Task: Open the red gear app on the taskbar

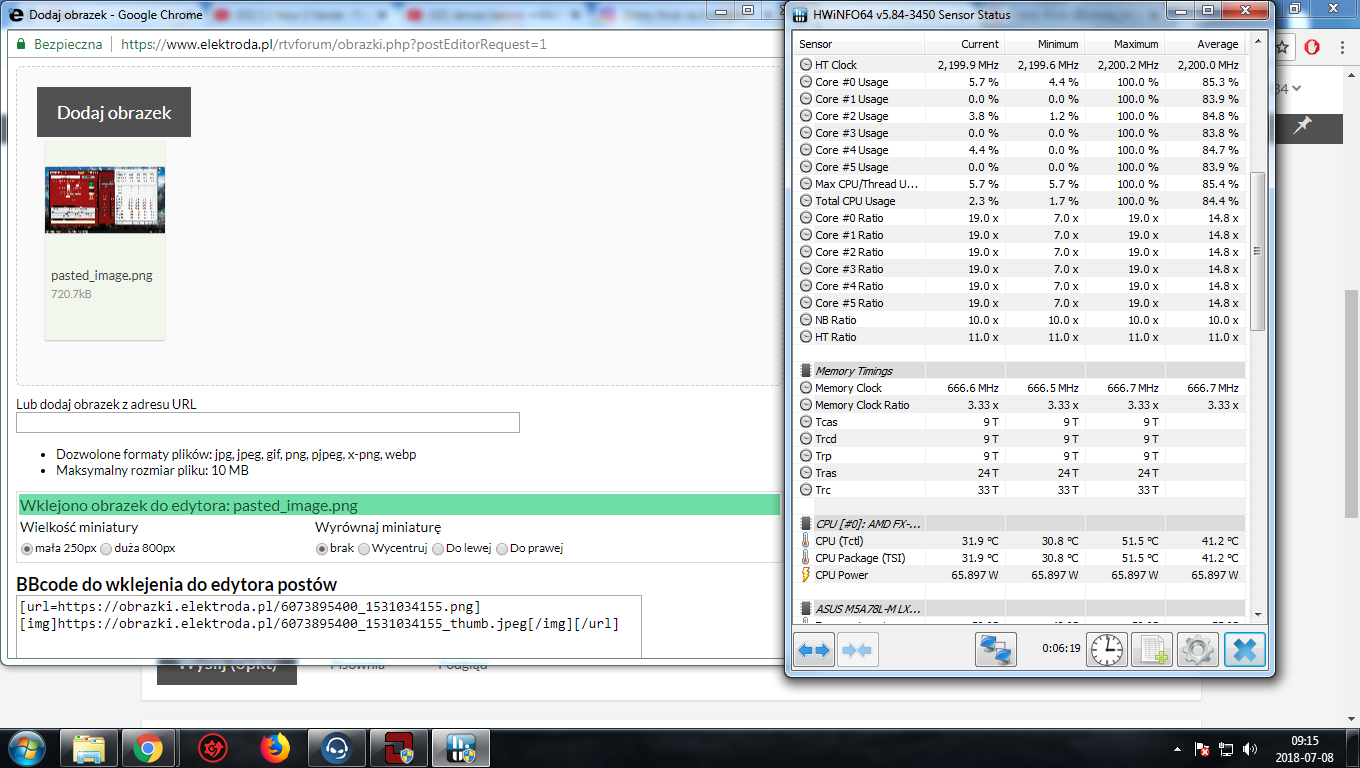Action: 212,748
